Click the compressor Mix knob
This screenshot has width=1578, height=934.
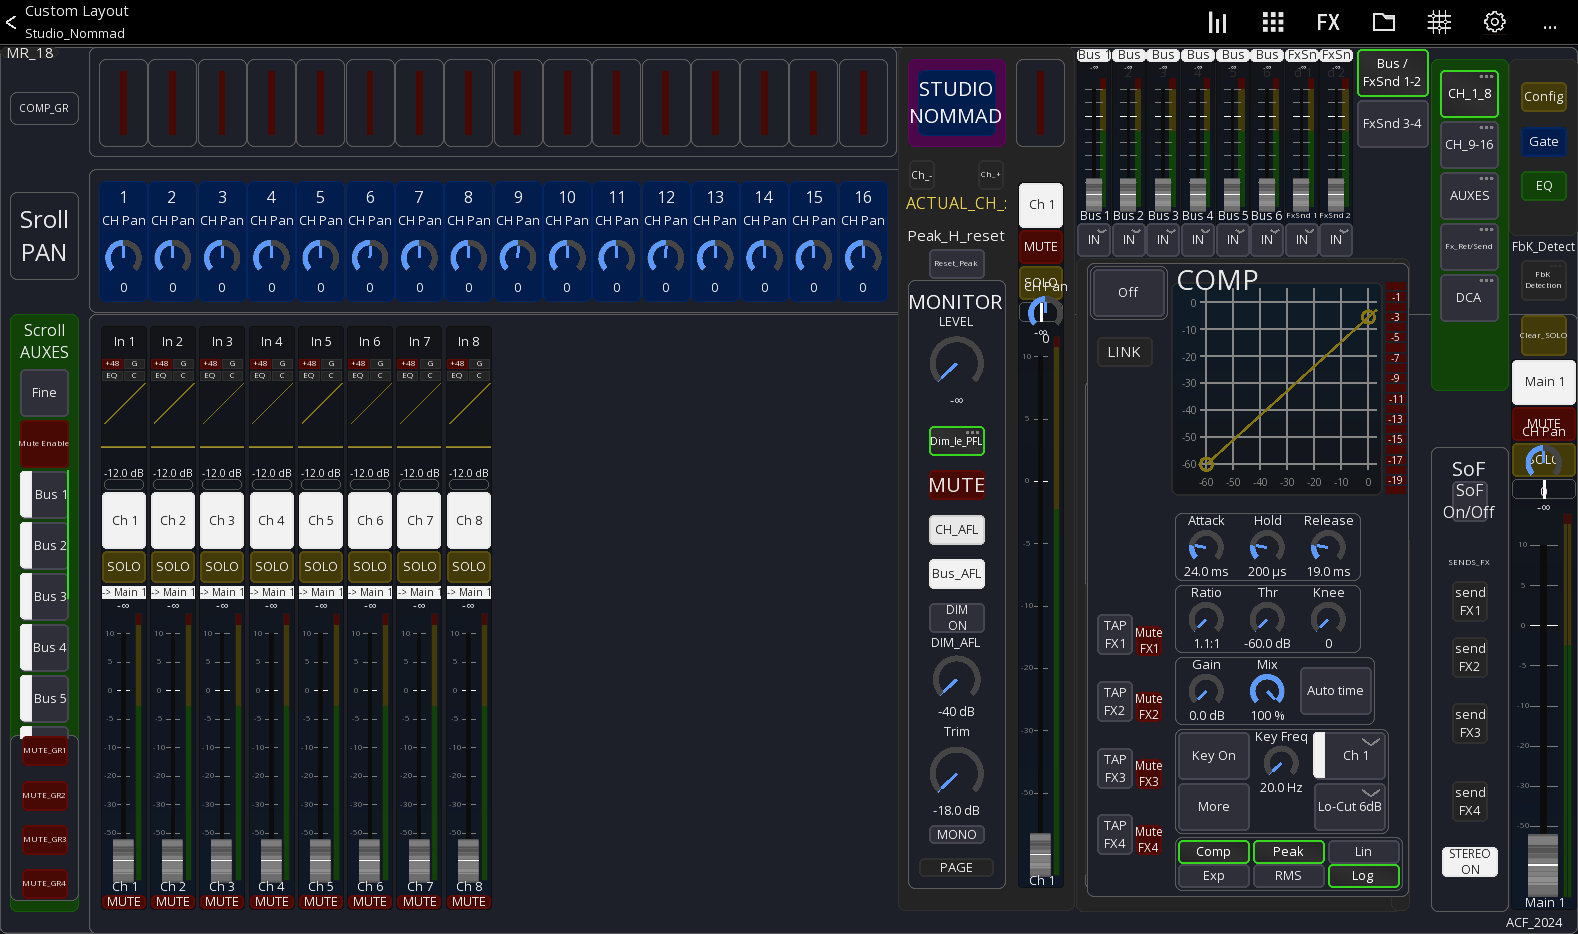click(1267, 691)
